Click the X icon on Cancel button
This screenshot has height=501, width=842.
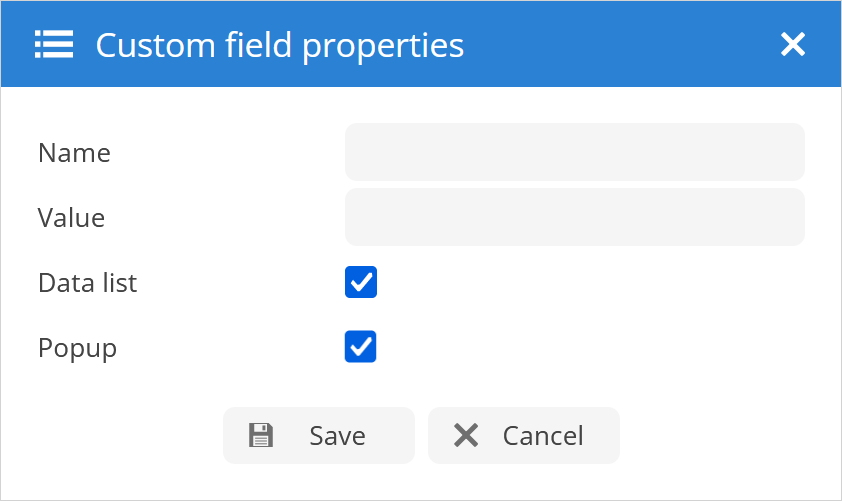466,435
